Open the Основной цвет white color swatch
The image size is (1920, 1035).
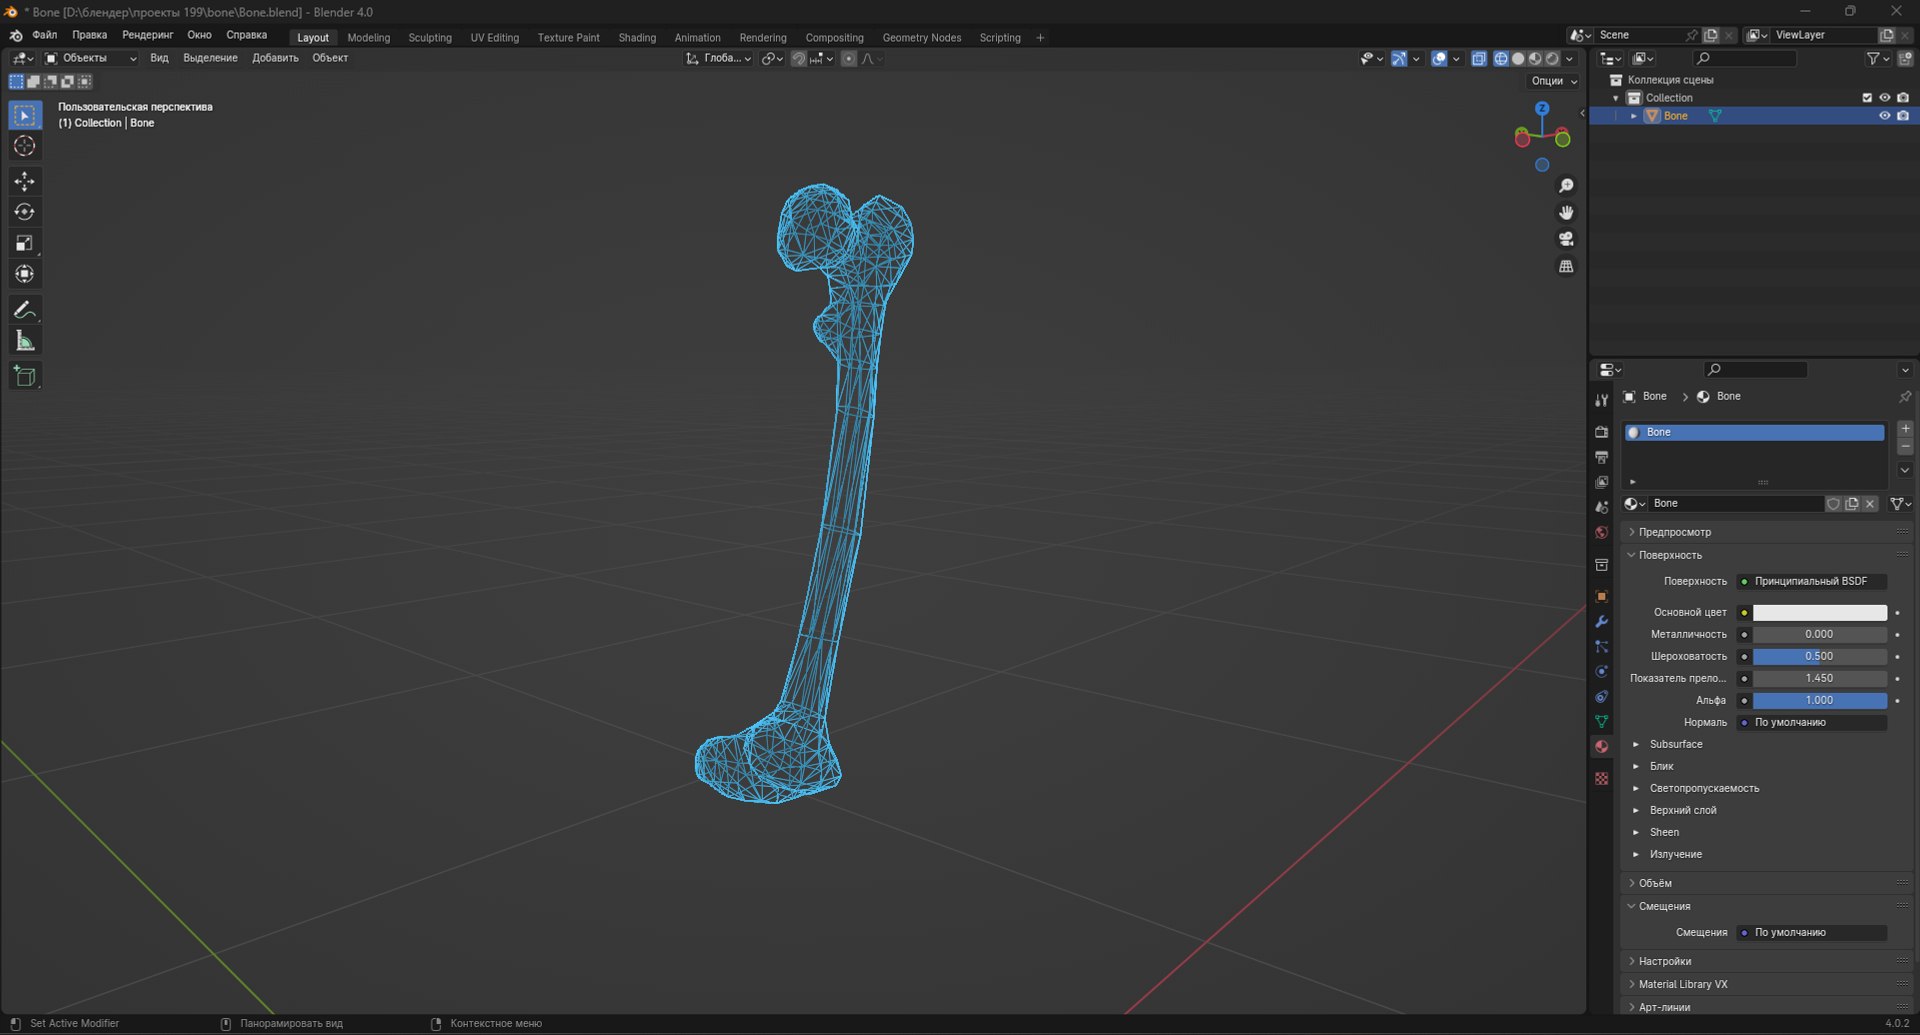(1819, 612)
